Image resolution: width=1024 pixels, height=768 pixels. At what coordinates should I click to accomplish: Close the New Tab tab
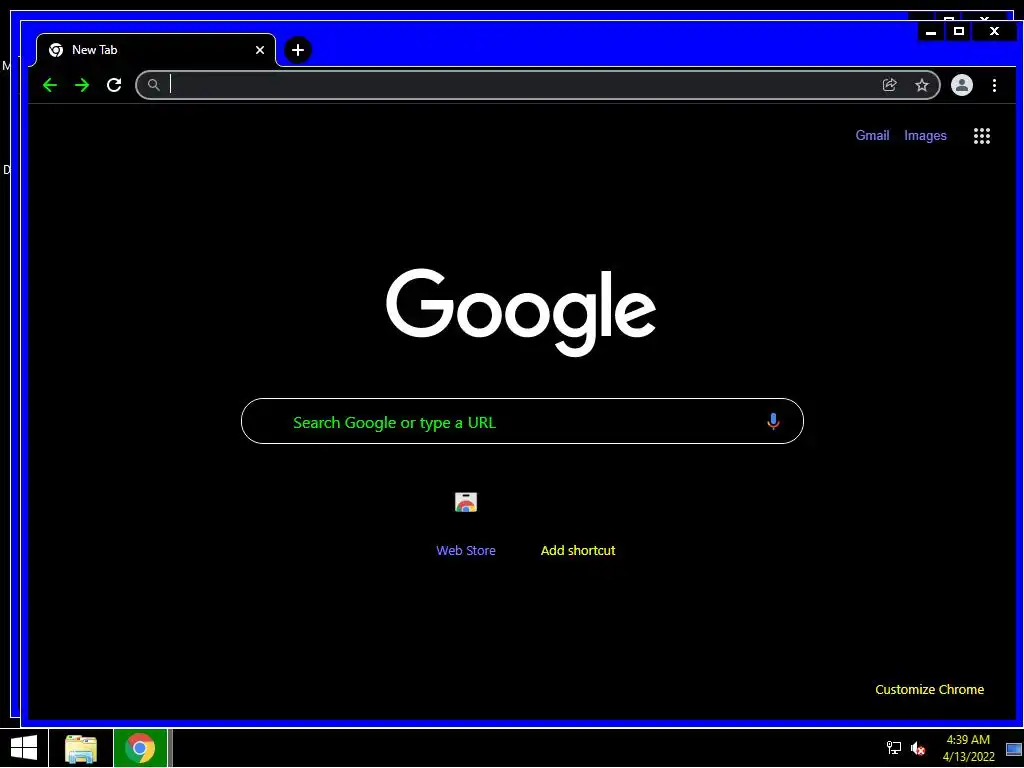tap(260, 50)
